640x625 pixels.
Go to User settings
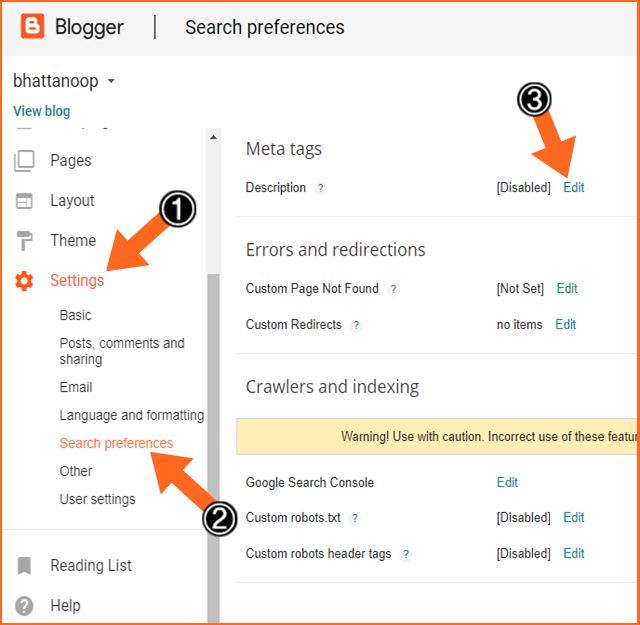pyautogui.click(x=97, y=499)
